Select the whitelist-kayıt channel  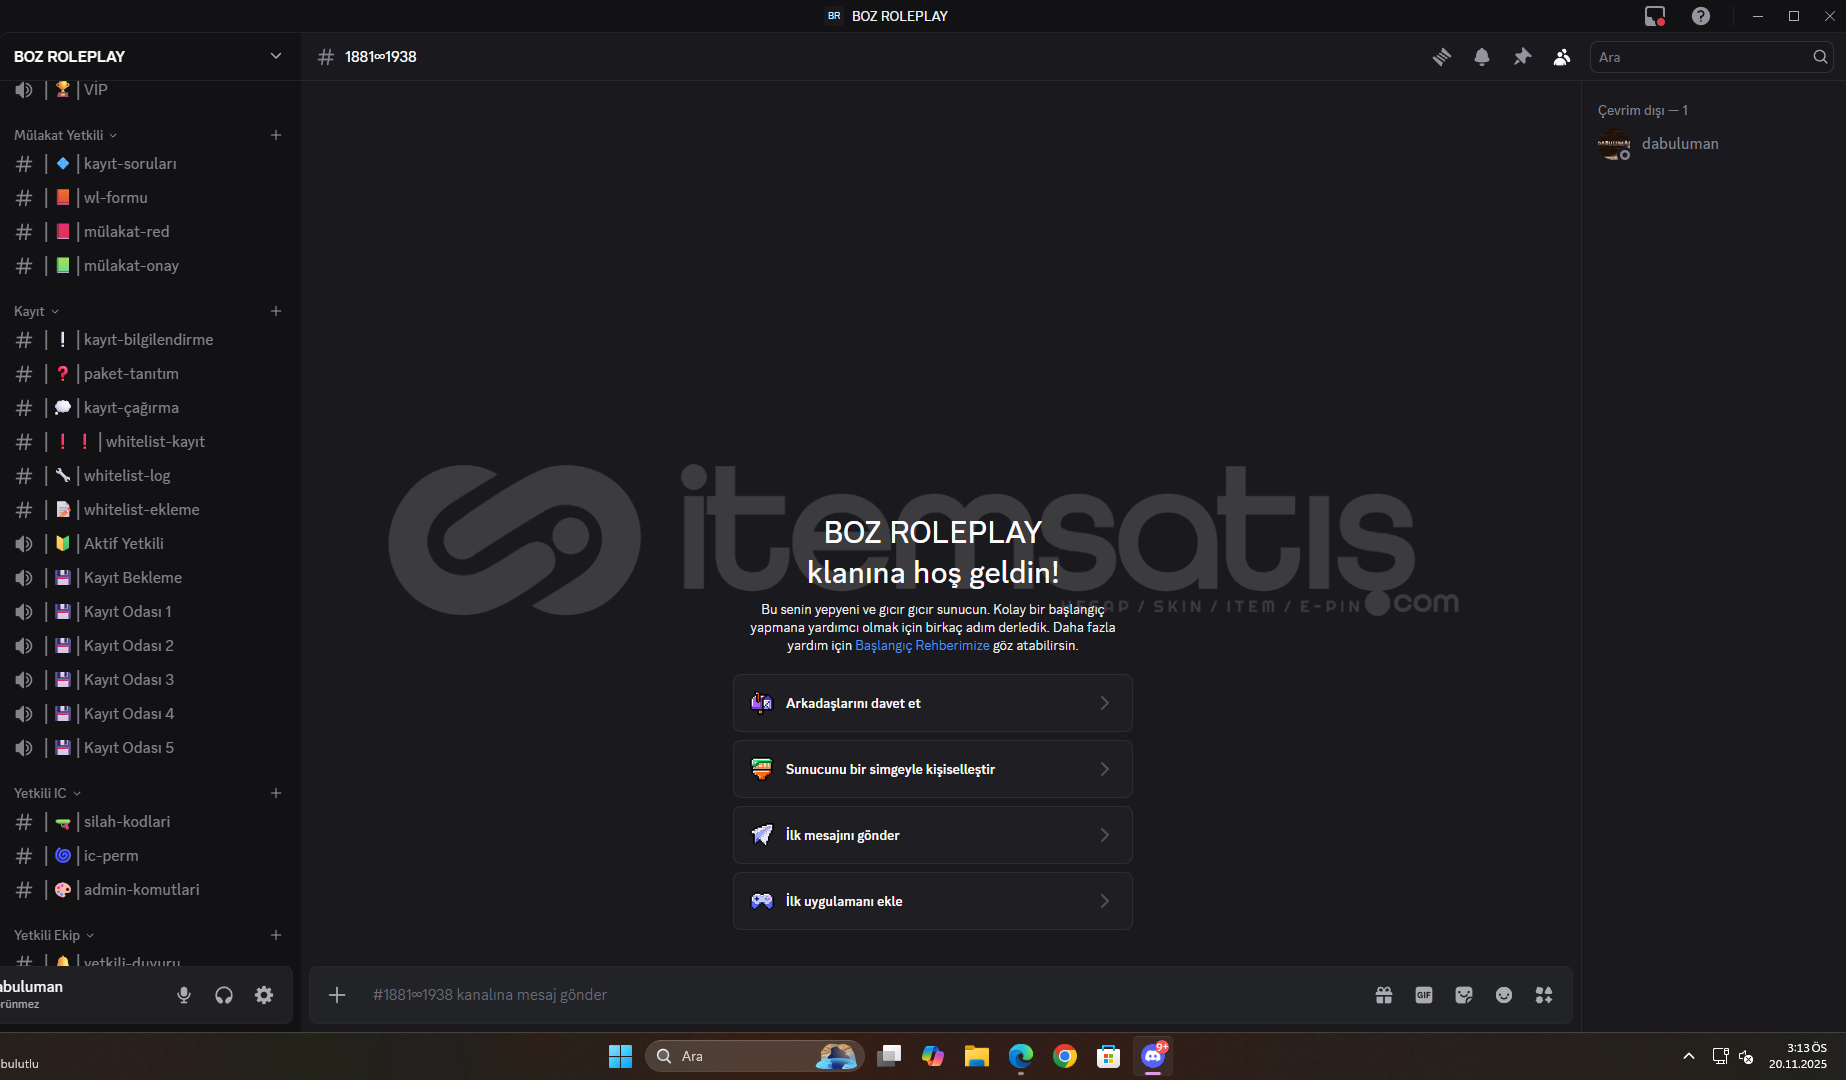pyautogui.click(x=146, y=442)
